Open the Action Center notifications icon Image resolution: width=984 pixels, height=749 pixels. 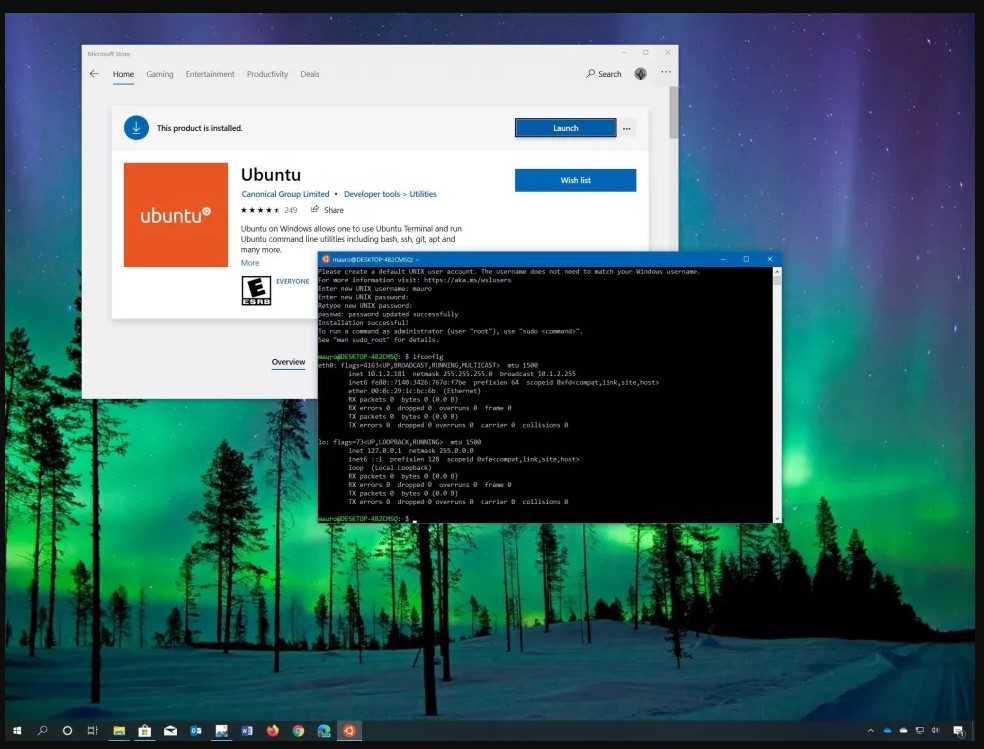(958, 731)
